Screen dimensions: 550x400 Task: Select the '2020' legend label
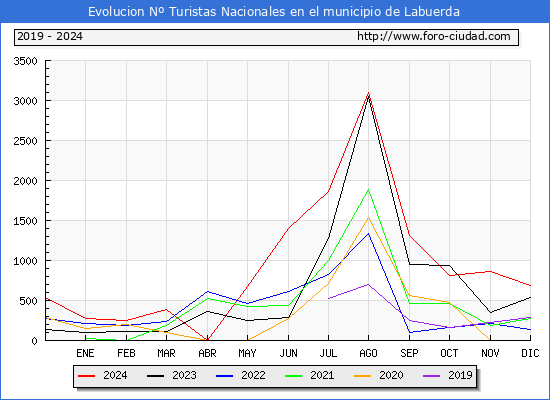point(391,375)
